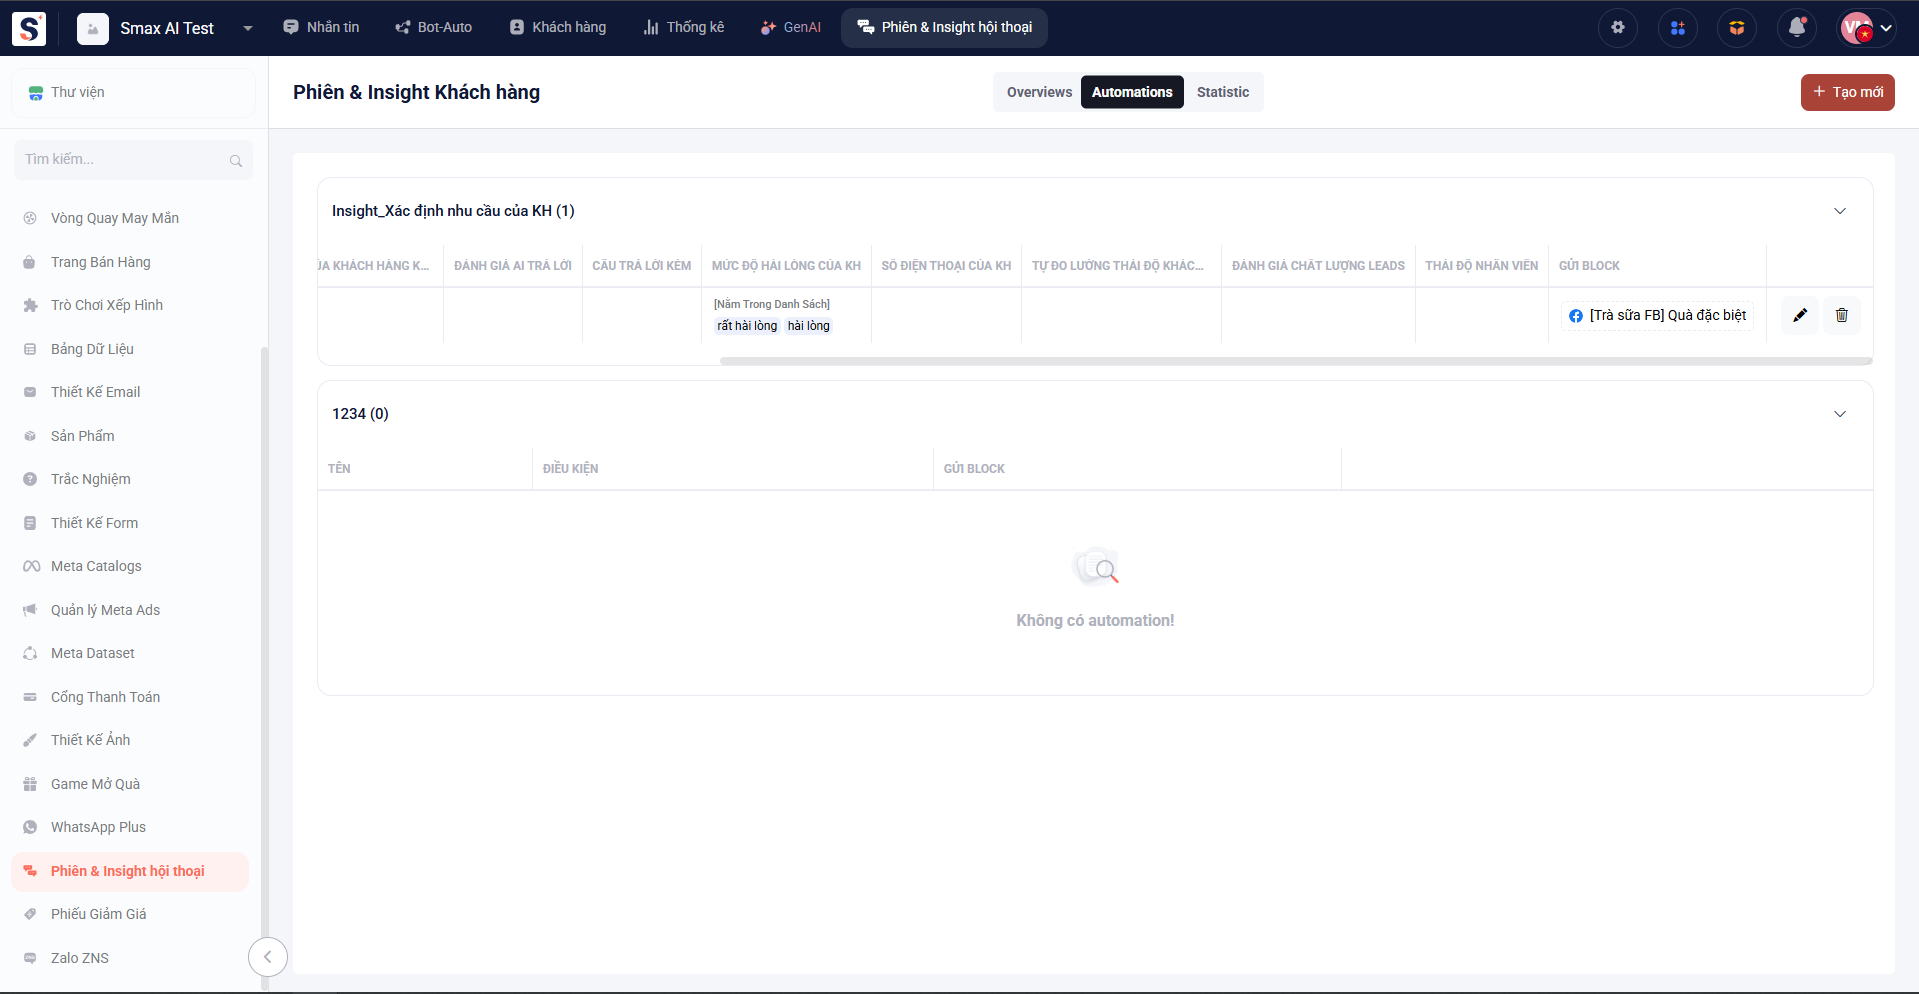Open the notification bell icon
The width and height of the screenshot is (1919, 994).
click(x=1796, y=28)
